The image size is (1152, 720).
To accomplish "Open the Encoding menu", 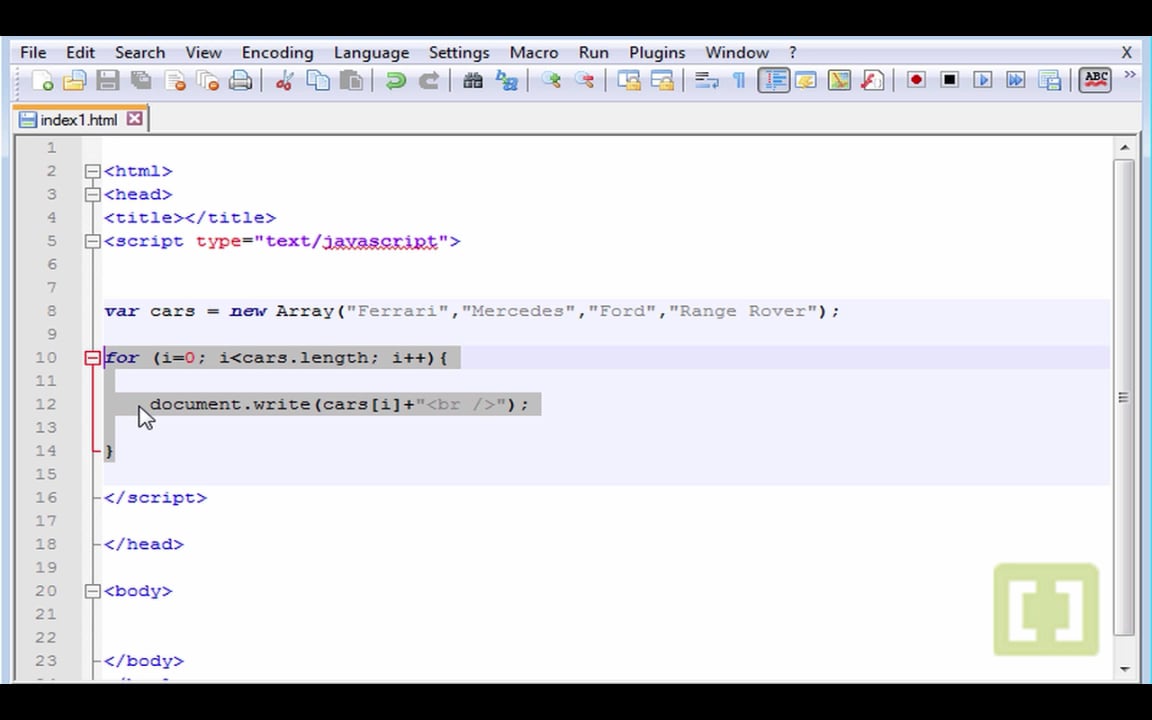I will click(x=278, y=53).
